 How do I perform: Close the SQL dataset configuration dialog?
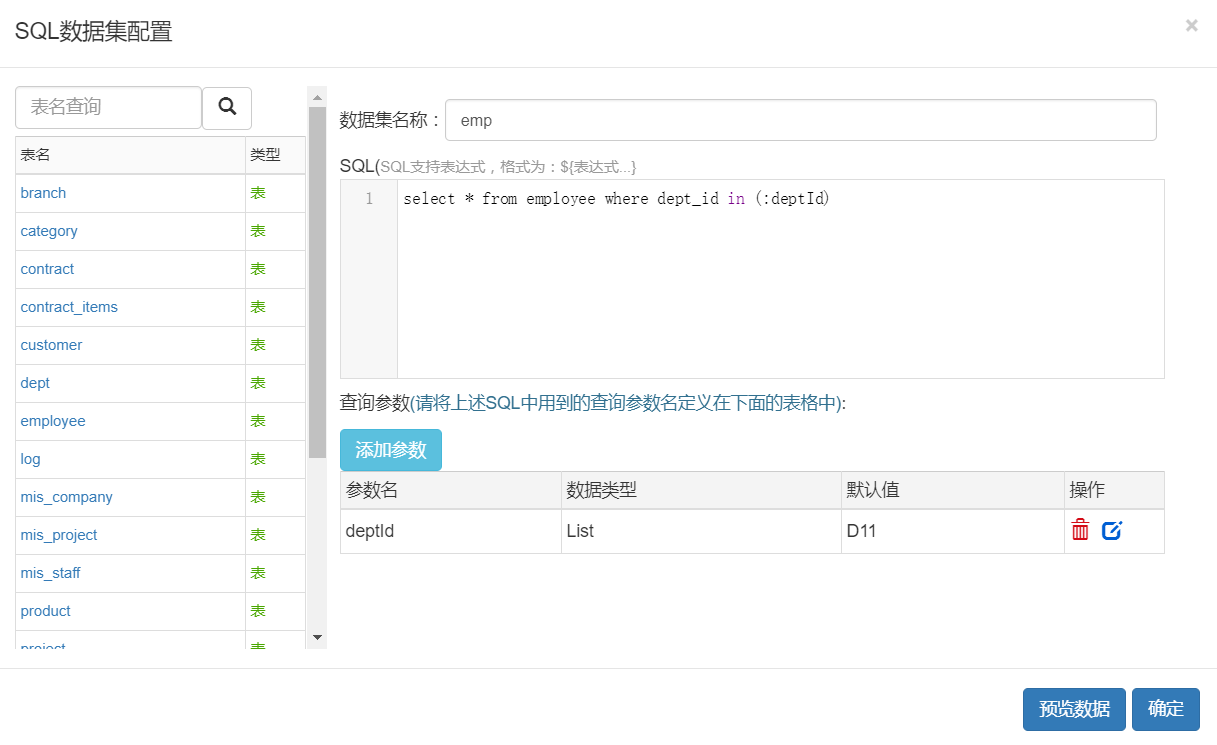(1191, 26)
